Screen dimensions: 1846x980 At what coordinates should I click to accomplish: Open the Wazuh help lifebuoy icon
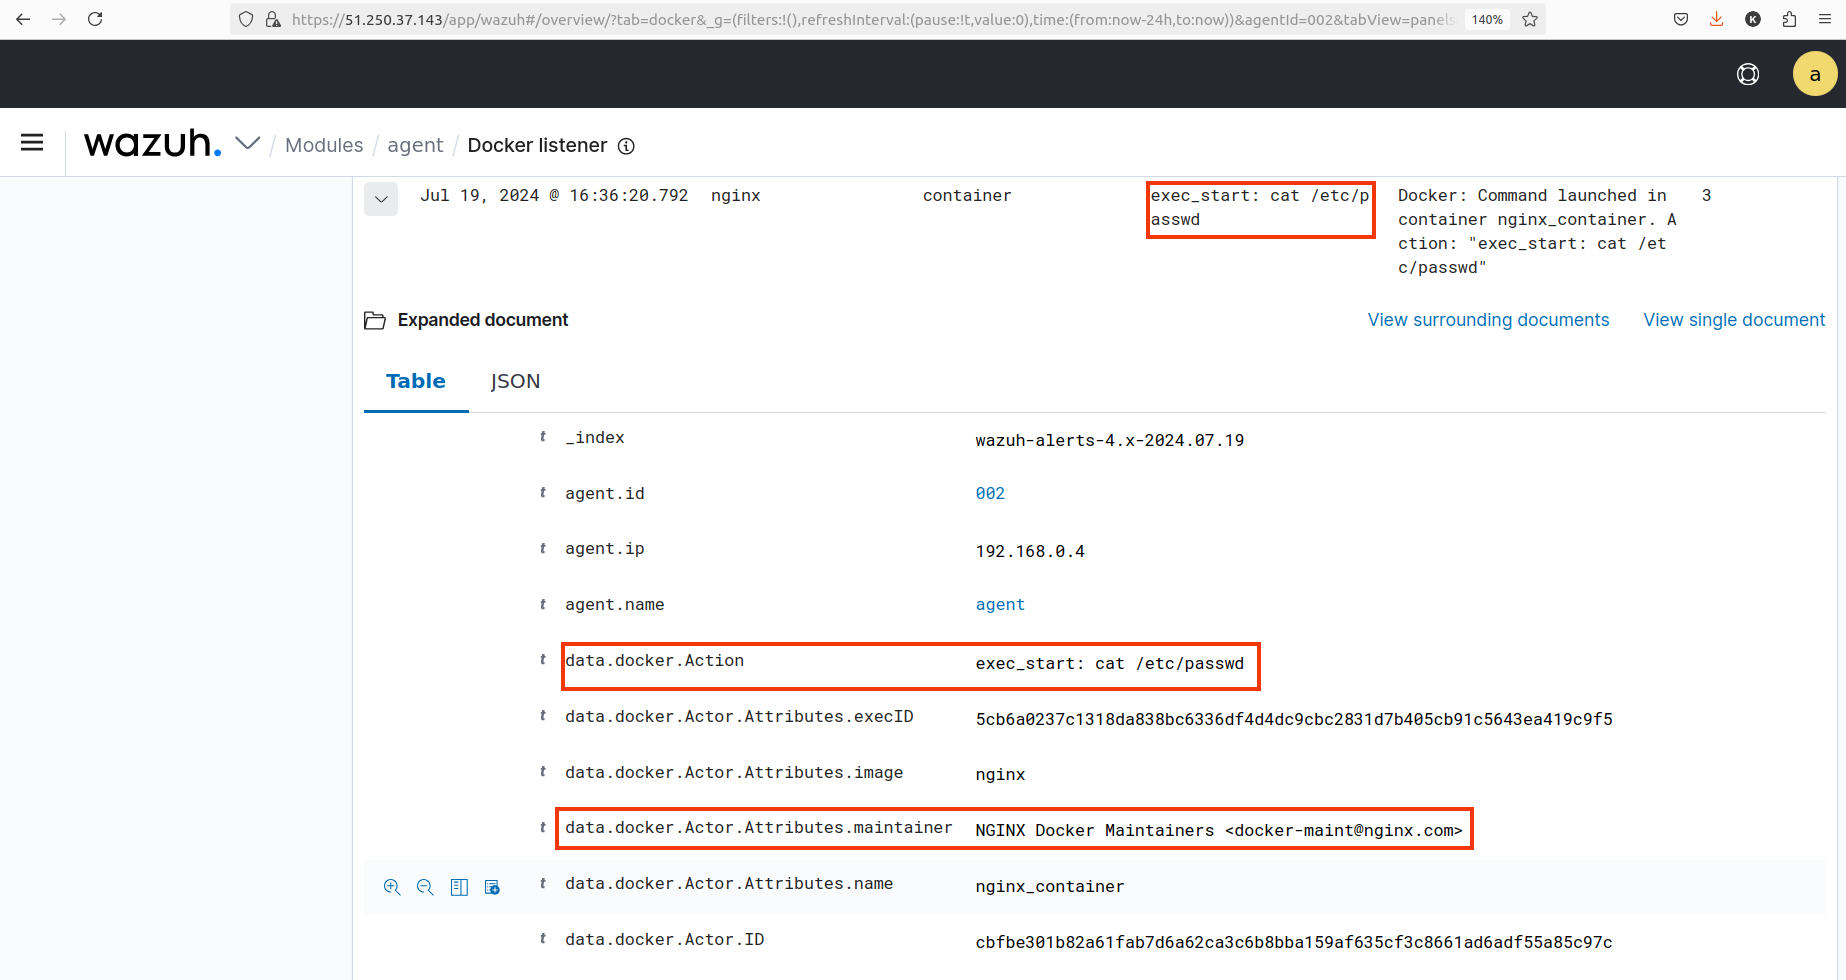click(x=1748, y=74)
